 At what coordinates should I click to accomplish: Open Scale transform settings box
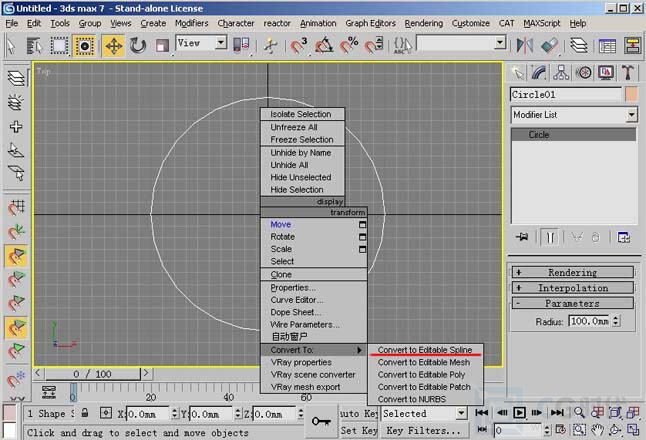tap(362, 249)
